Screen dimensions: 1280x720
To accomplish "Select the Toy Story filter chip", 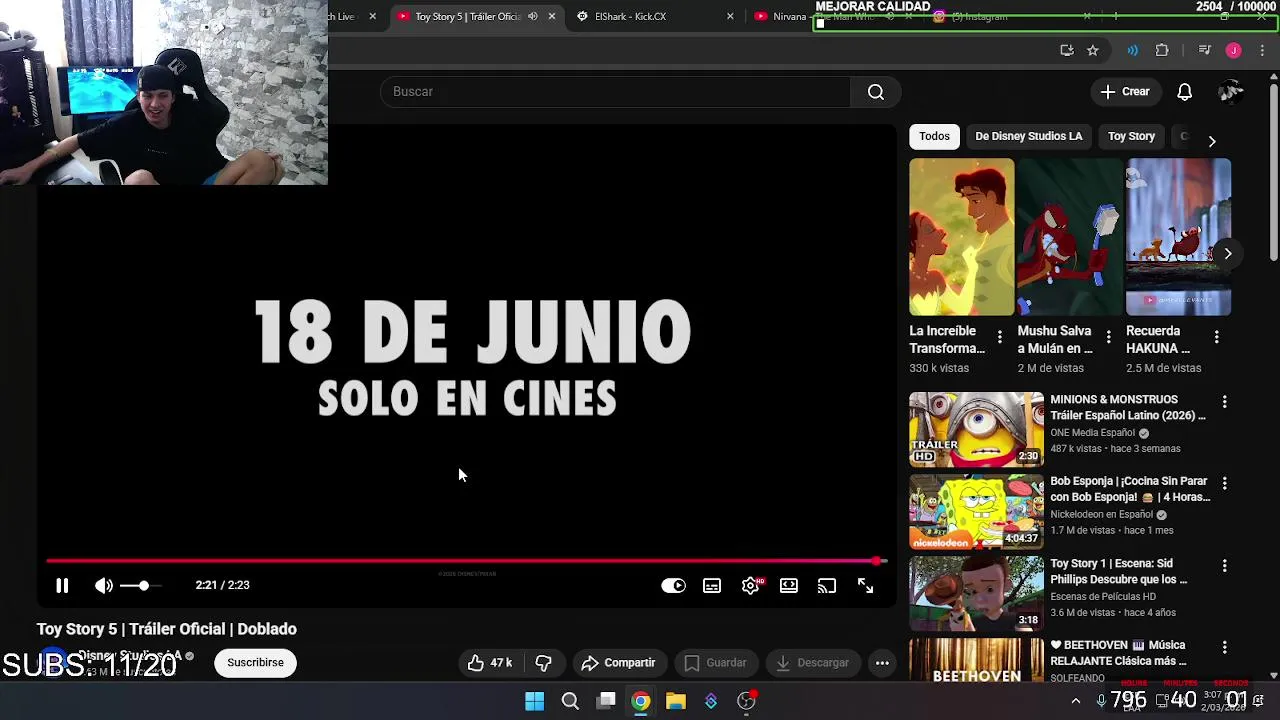I will point(1131,136).
